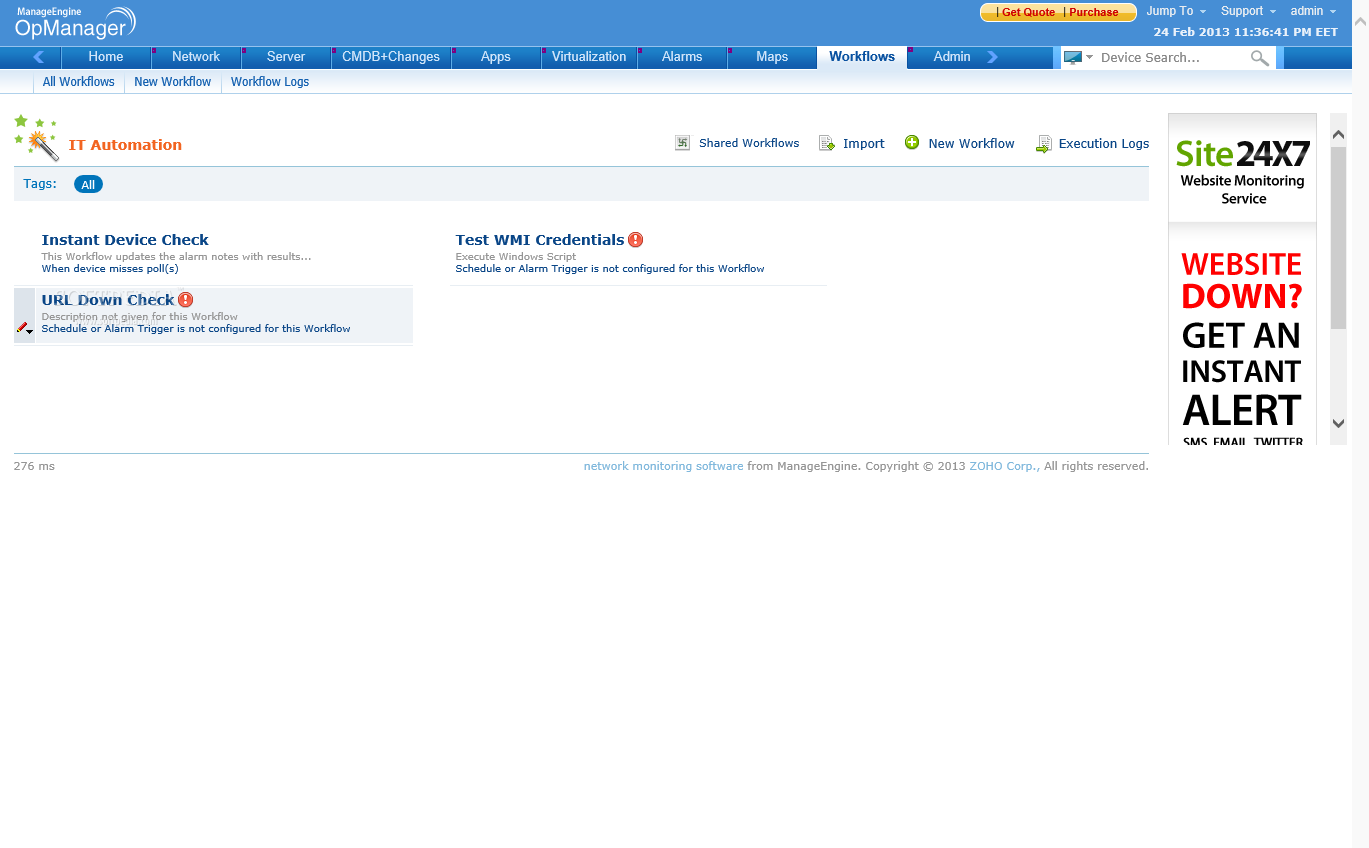This screenshot has height=848, width=1369.
Task: Click the ad panel scroll-up arrow
Action: click(x=1339, y=133)
